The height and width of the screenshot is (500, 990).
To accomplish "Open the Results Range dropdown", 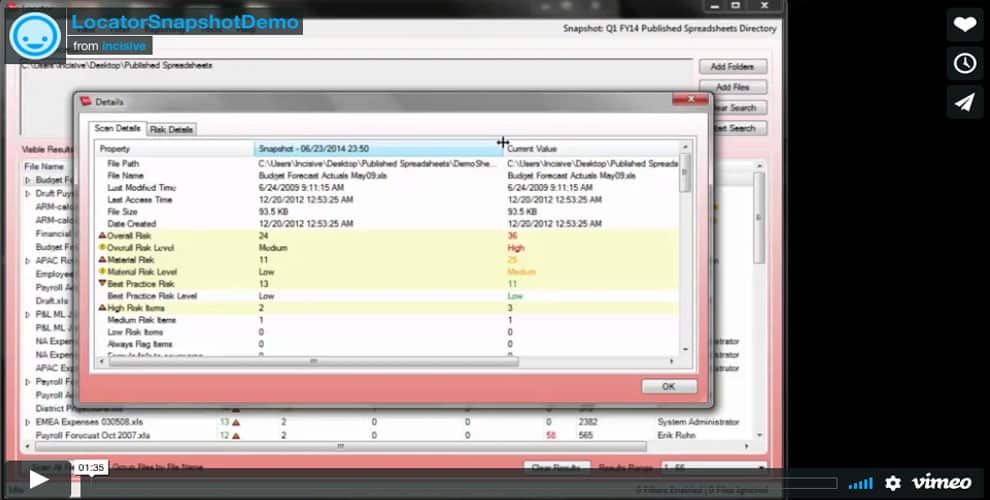I will click(x=713, y=468).
